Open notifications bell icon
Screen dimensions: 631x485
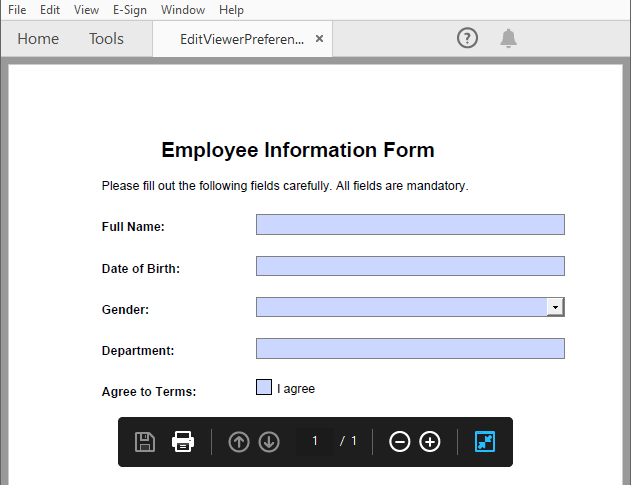[x=508, y=38]
